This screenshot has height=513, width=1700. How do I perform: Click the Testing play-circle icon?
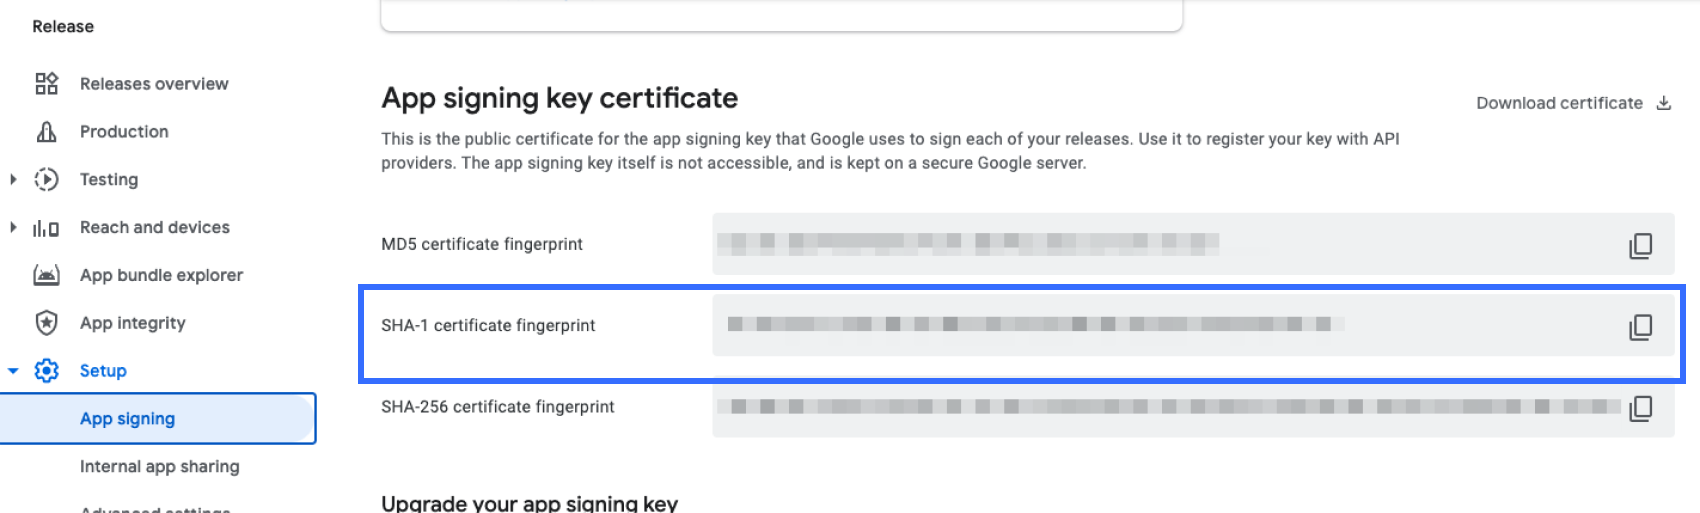(46, 180)
